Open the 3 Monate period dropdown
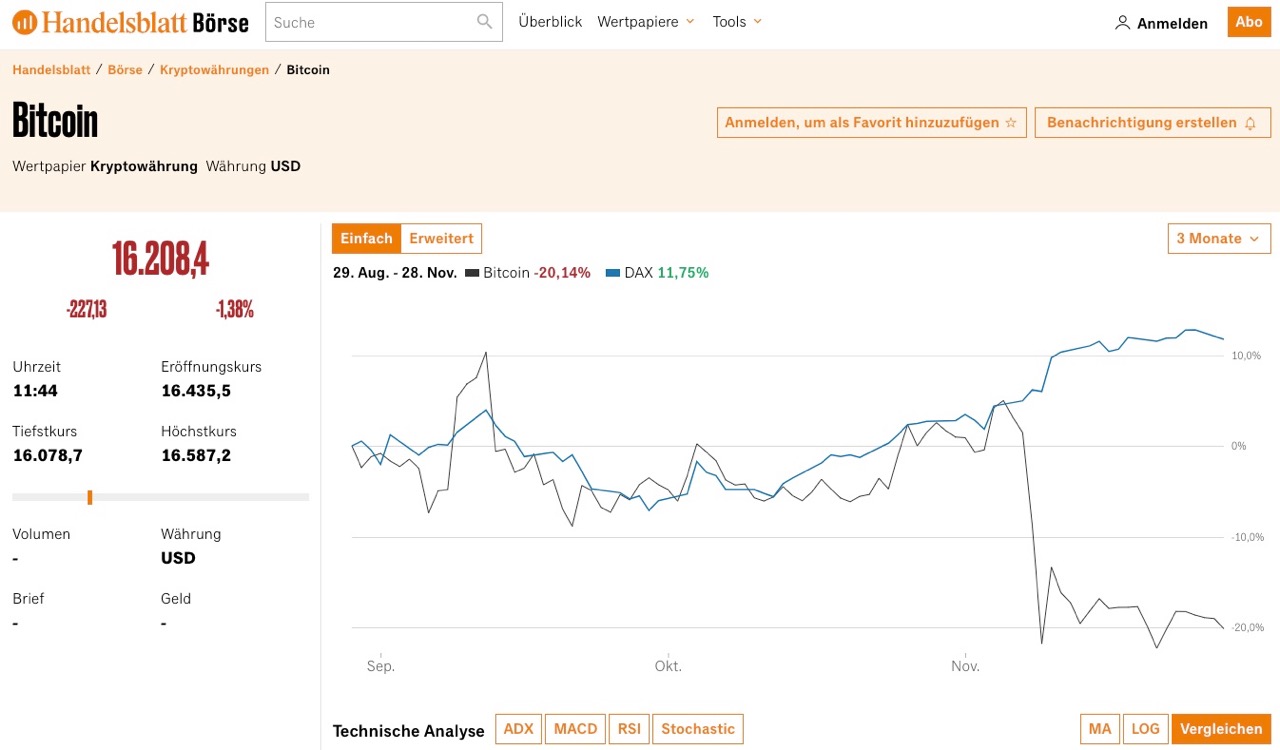The width and height of the screenshot is (1280, 750). click(1219, 239)
